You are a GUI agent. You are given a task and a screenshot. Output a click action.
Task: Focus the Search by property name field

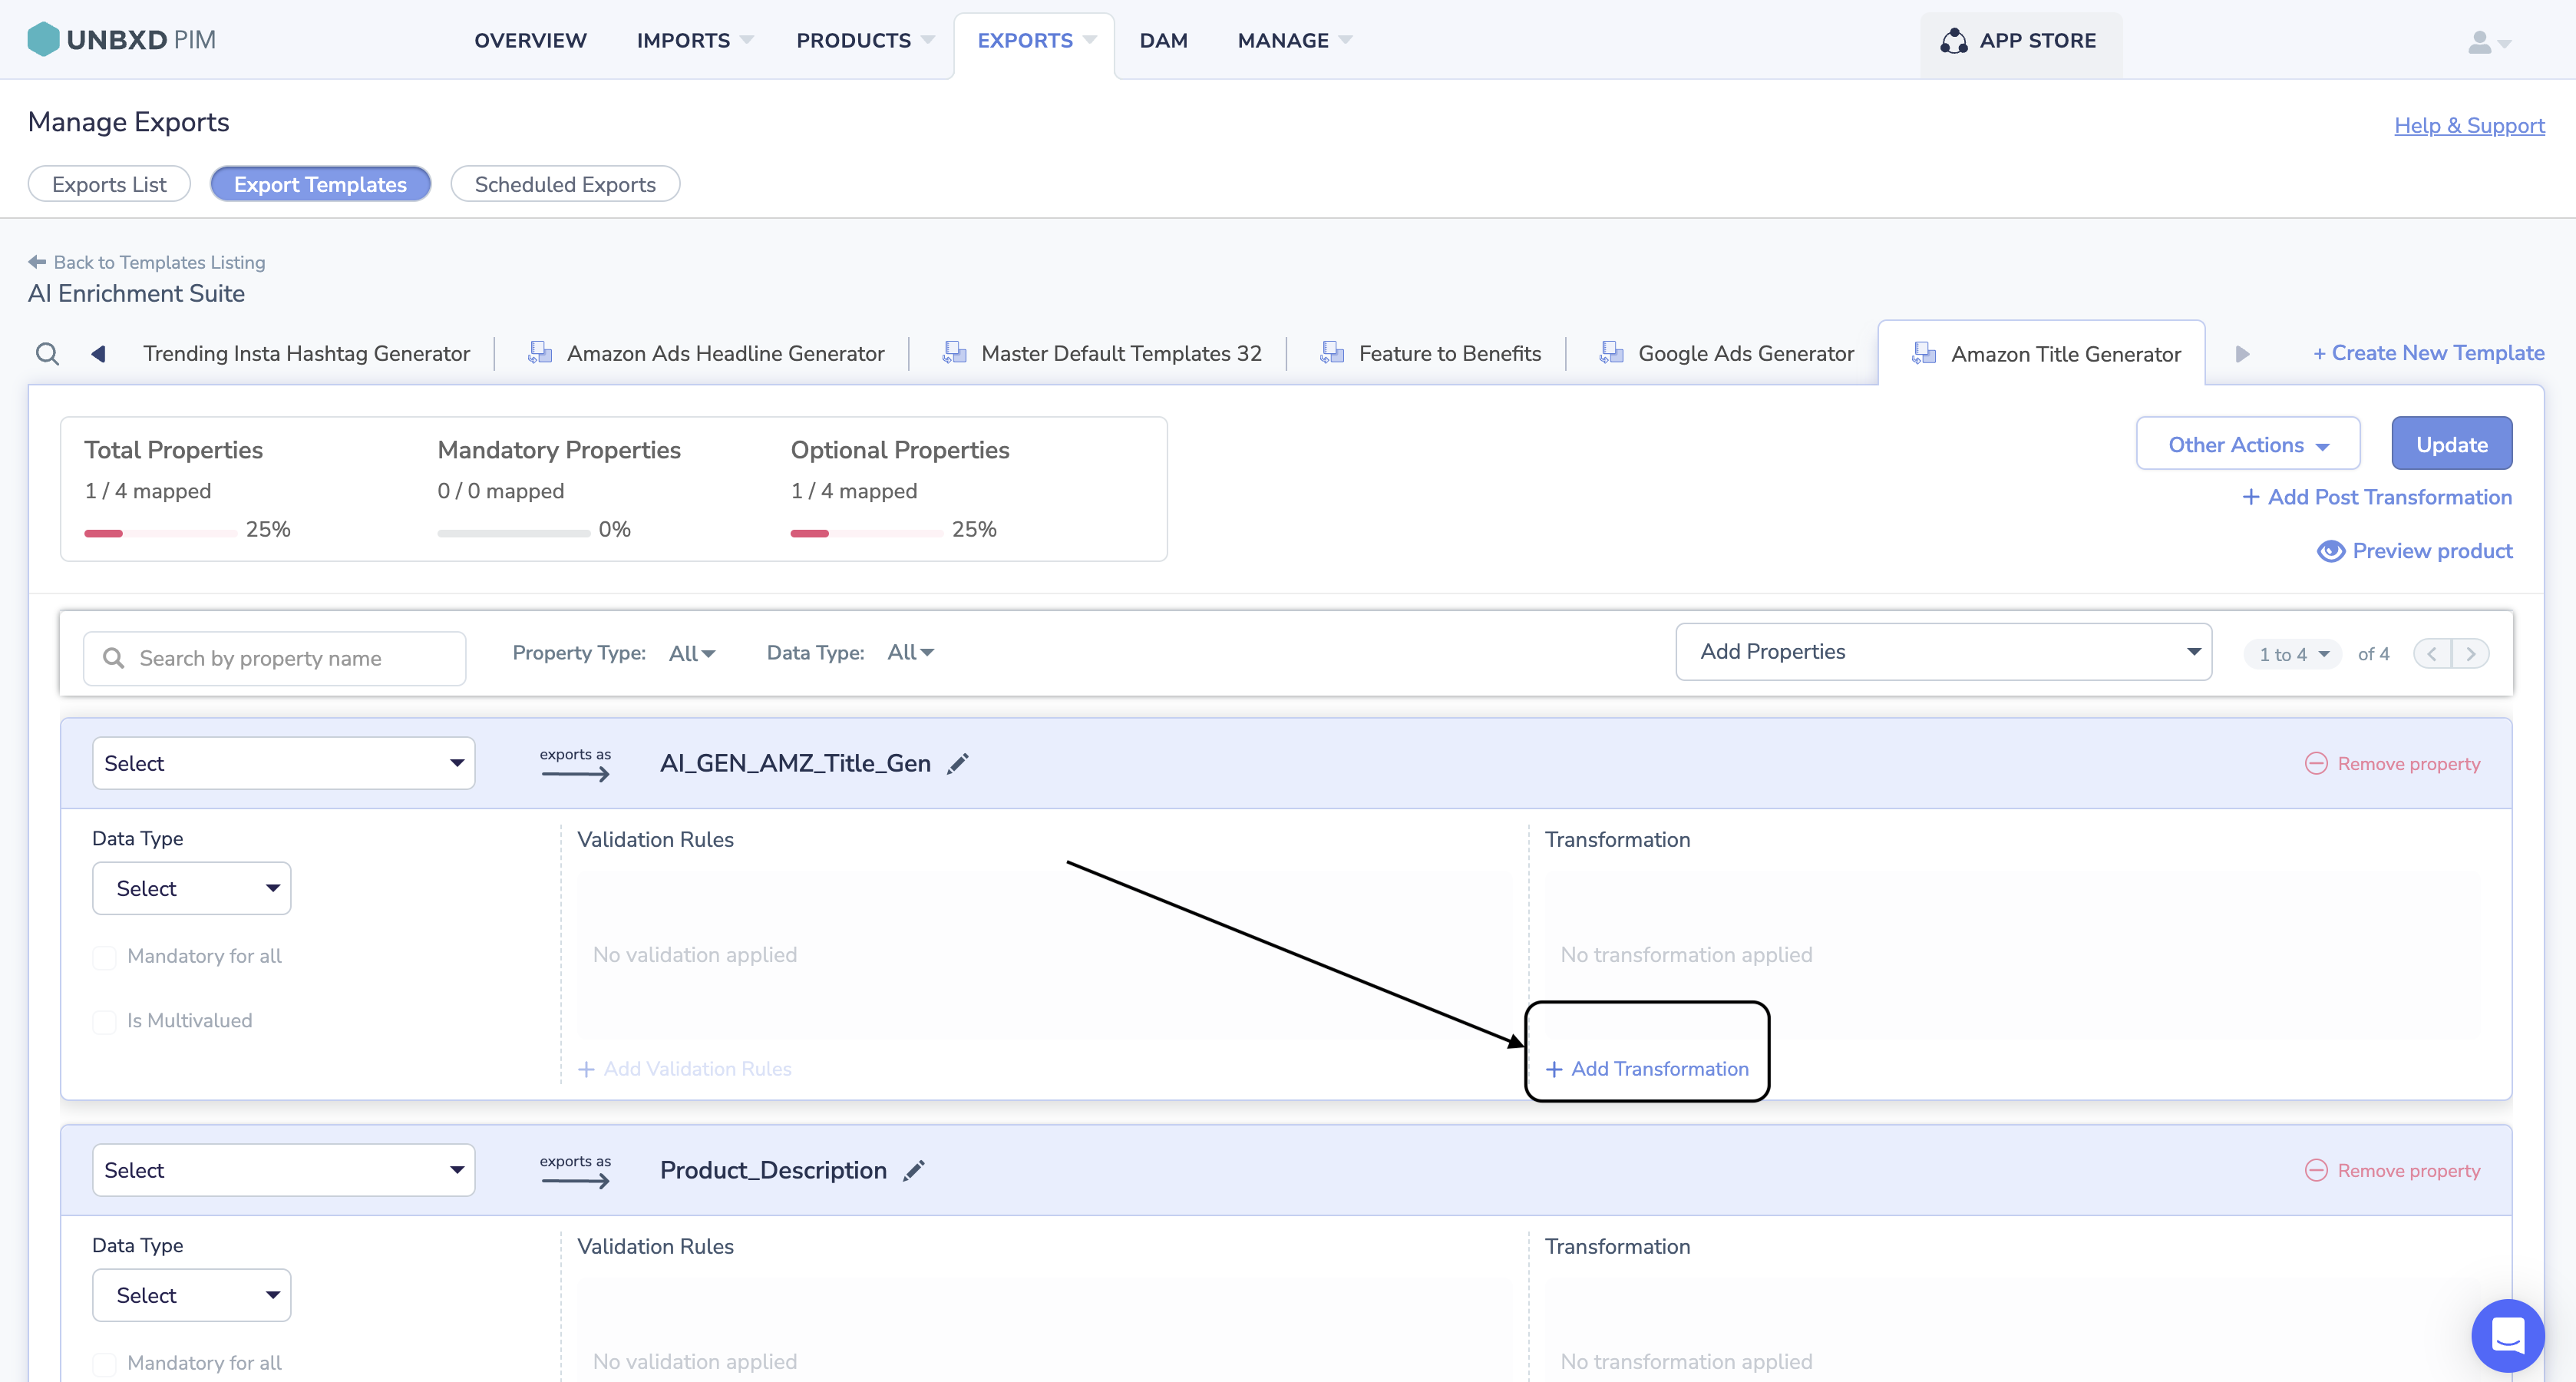[274, 658]
